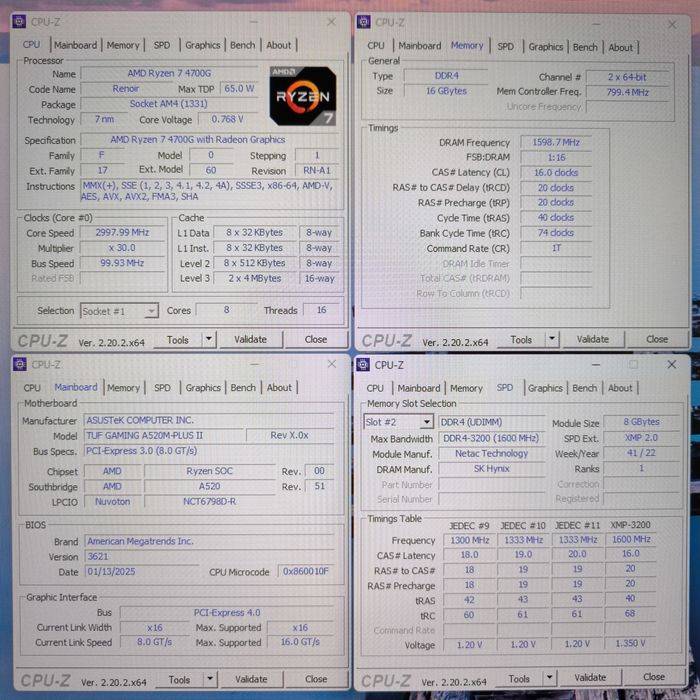Viewport: 700px width, 700px height.
Task: Click Close button in SPD window
Action: pos(654,677)
